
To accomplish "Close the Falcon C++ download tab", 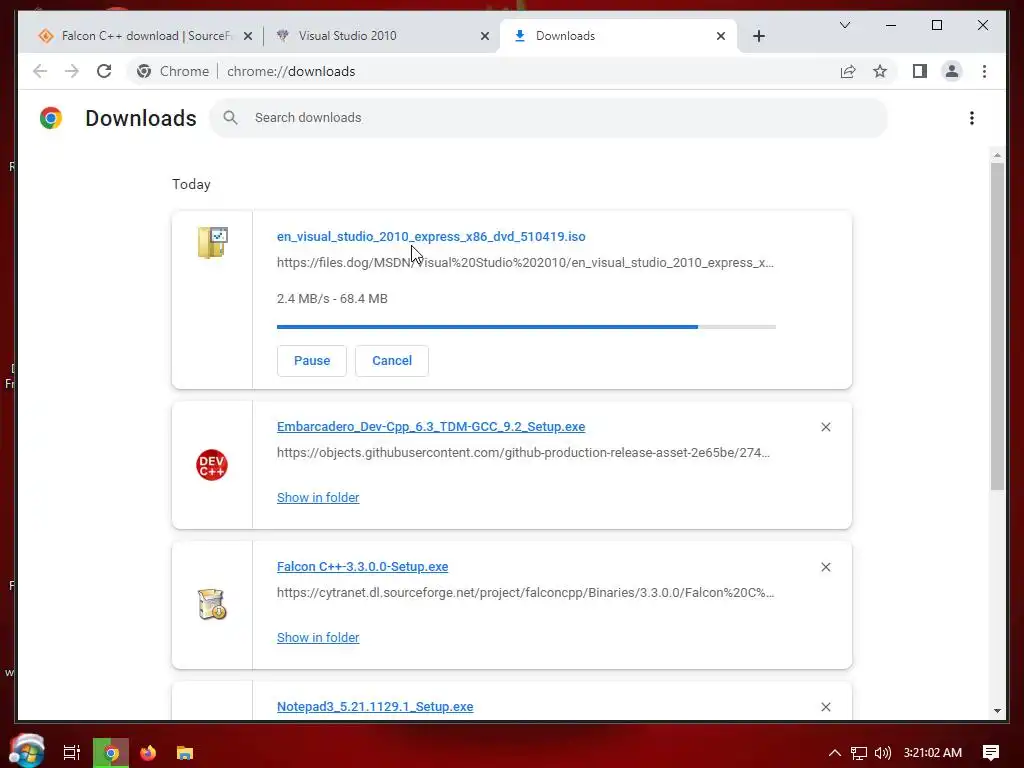I will [248, 36].
